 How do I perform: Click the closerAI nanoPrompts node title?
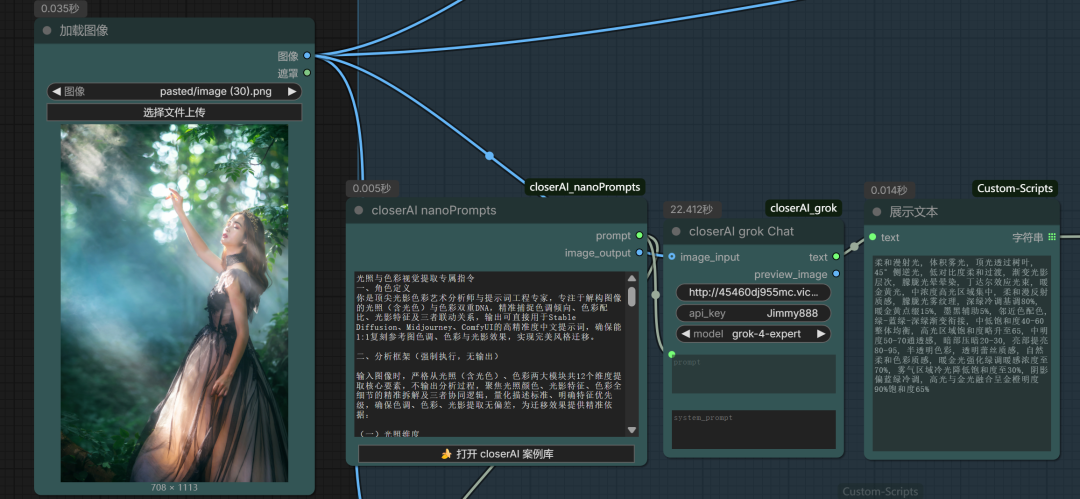pyautogui.click(x=434, y=211)
